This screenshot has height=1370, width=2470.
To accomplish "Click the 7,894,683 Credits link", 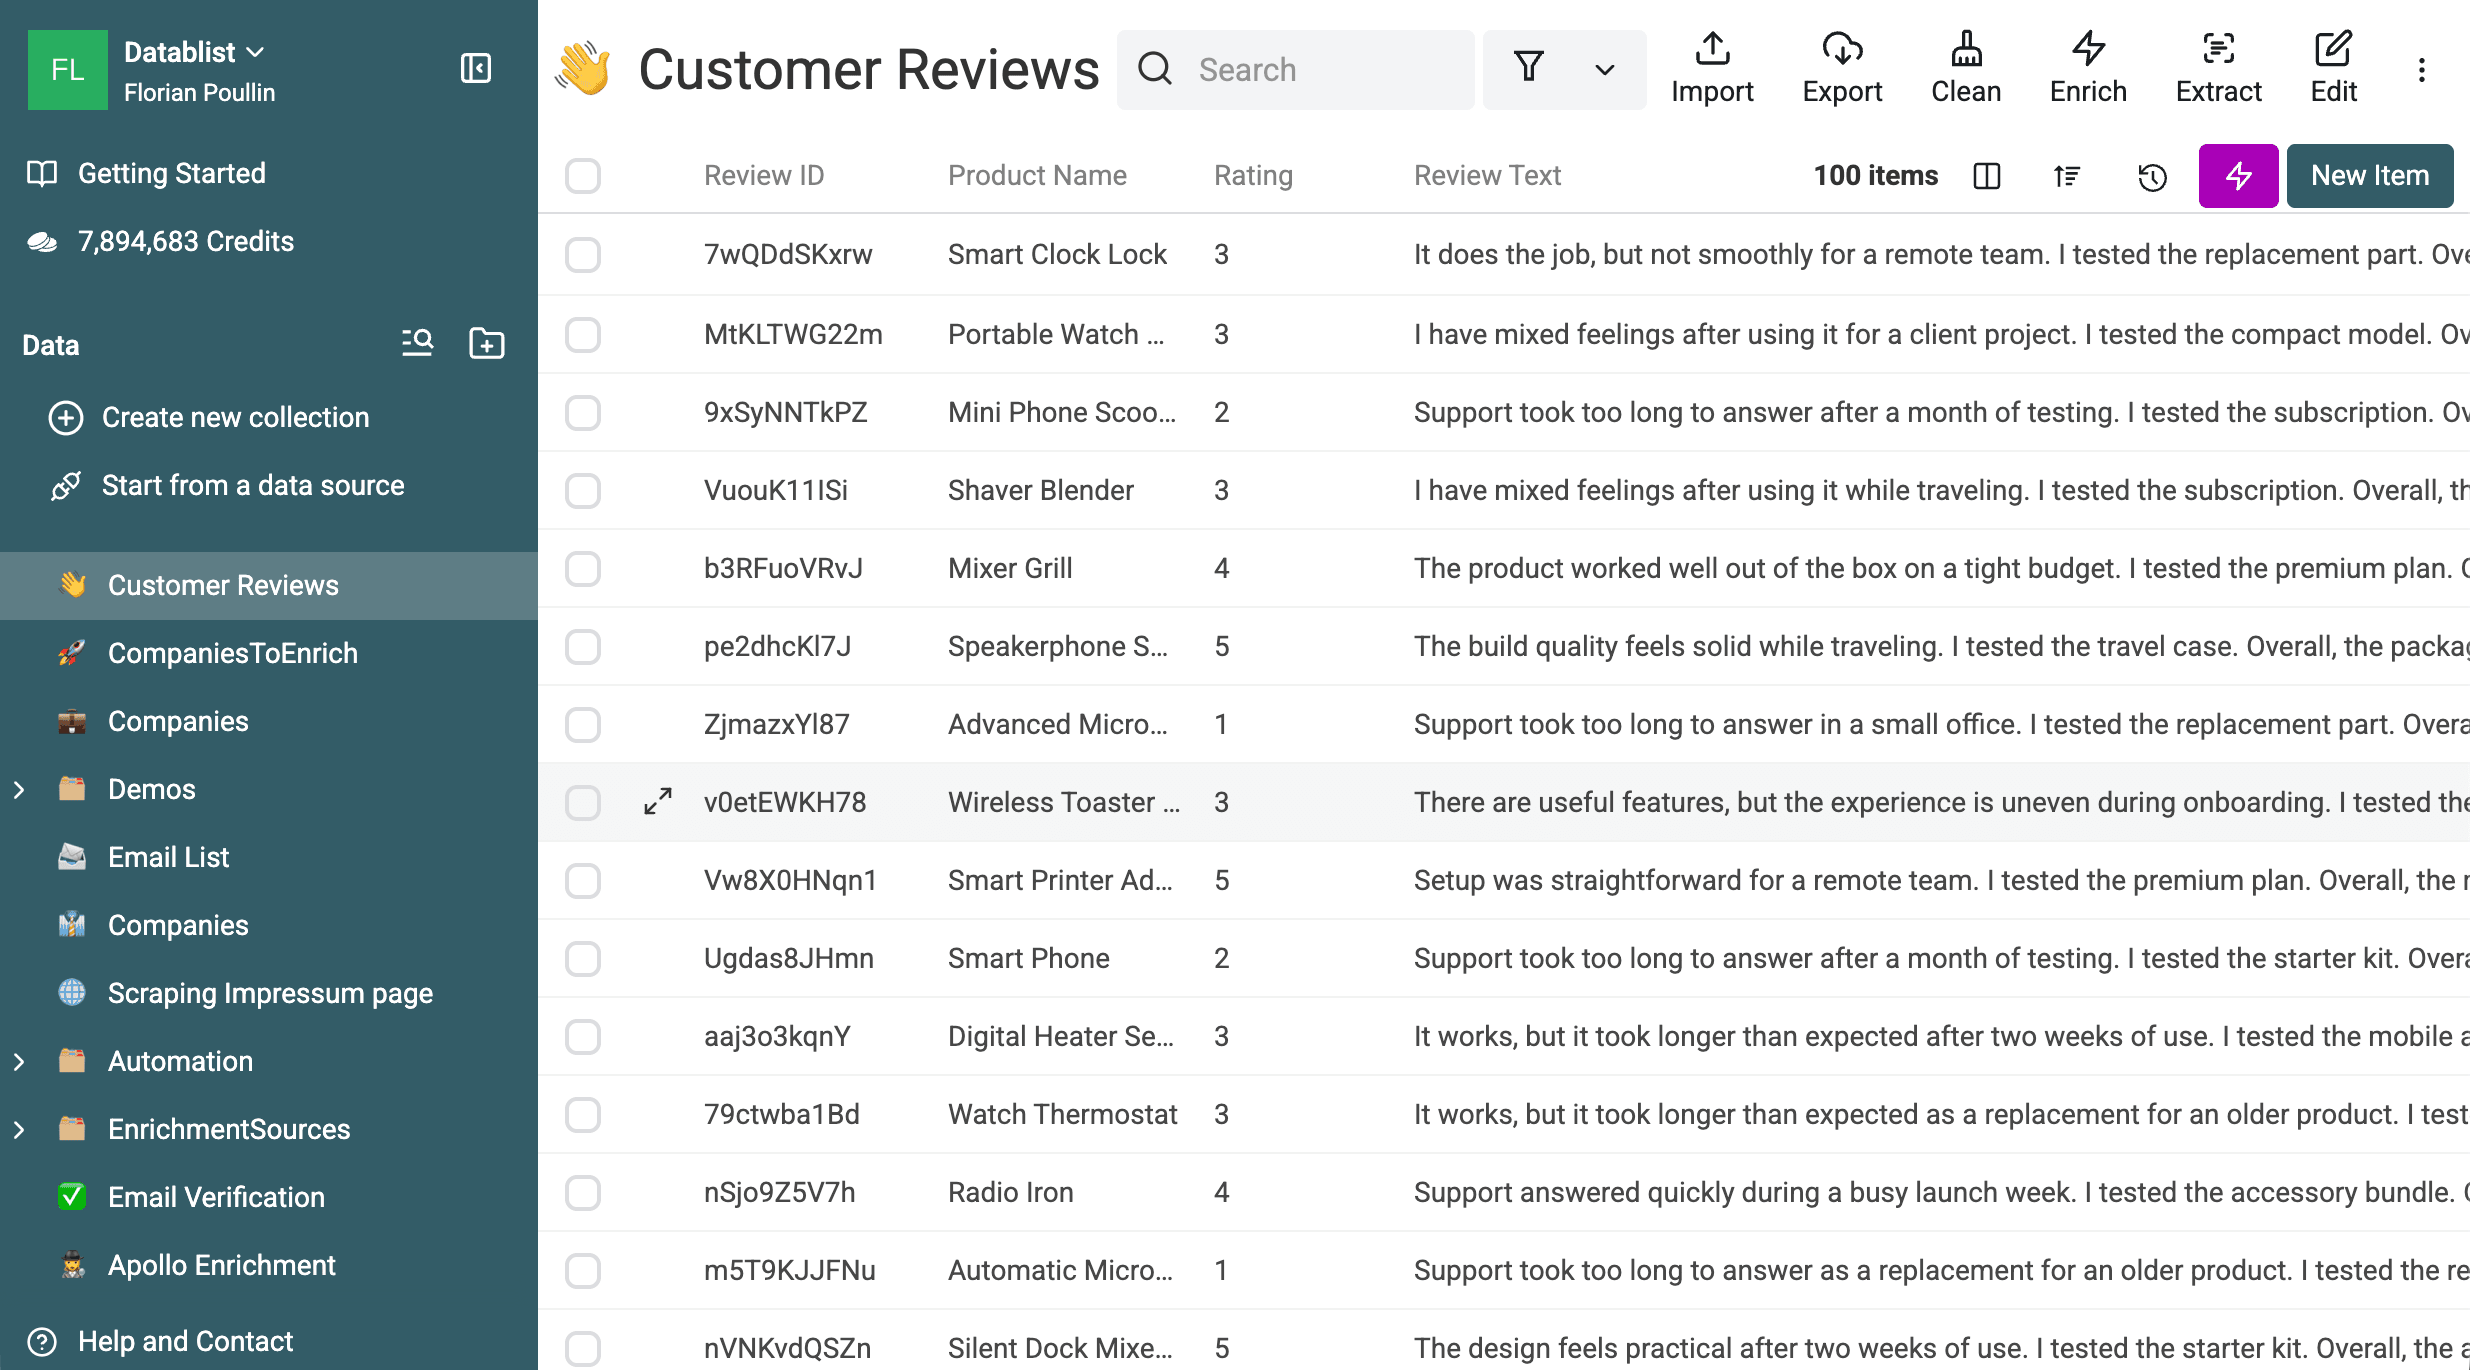I will coord(186,242).
